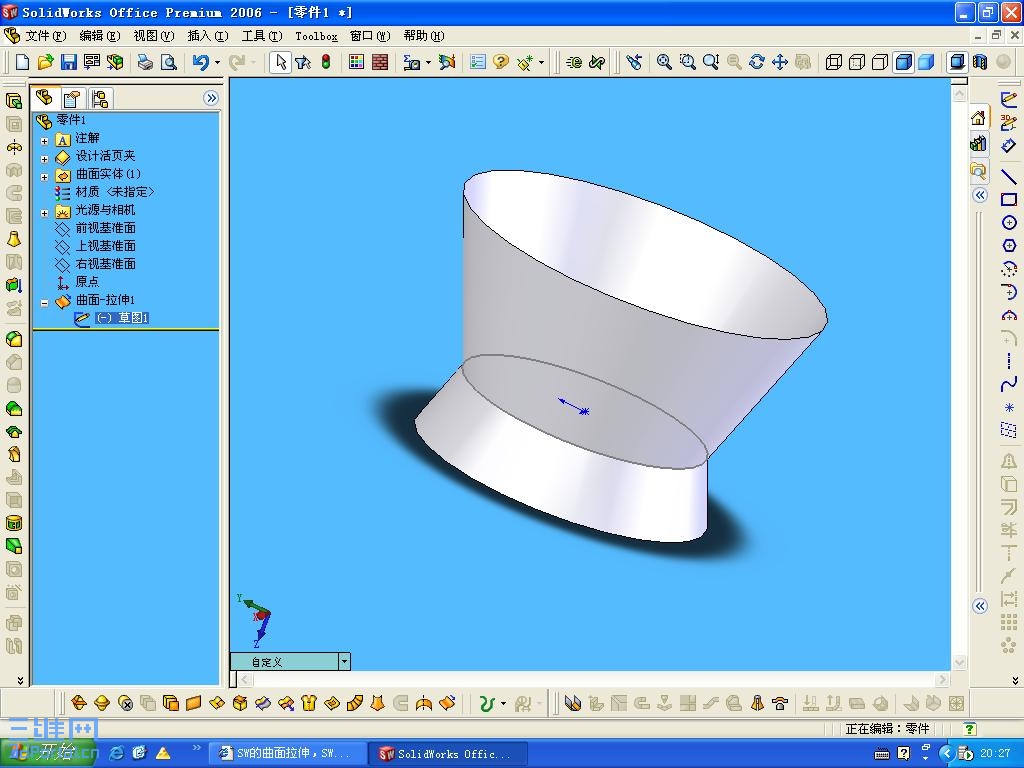Select (-) 草图1 sketch item
Viewport: 1024px width, 768px height.
[x=122, y=317]
